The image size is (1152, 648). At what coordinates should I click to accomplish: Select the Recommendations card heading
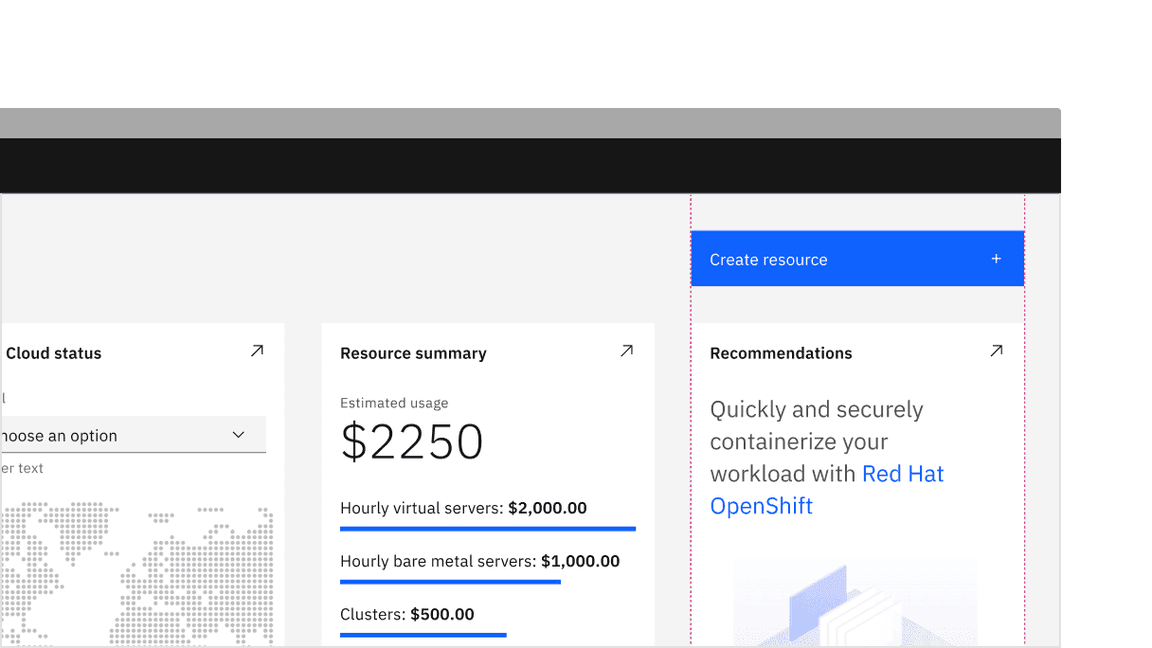coord(781,353)
